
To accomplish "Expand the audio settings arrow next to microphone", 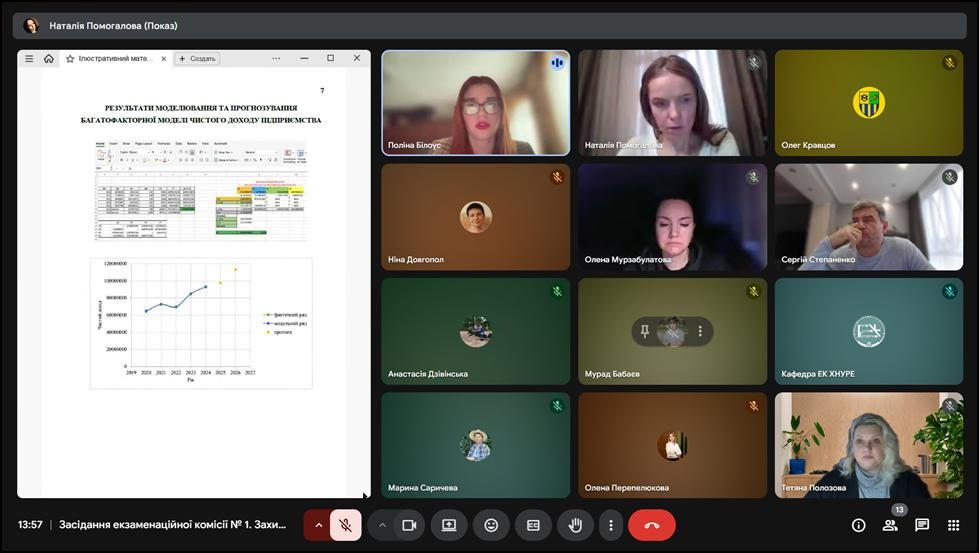I will (x=318, y=525).
